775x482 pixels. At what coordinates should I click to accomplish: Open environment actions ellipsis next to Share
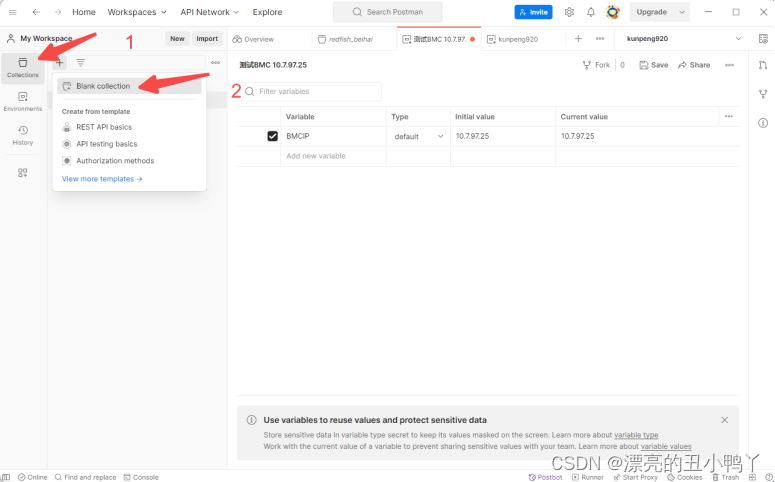(x=730, y=65)
